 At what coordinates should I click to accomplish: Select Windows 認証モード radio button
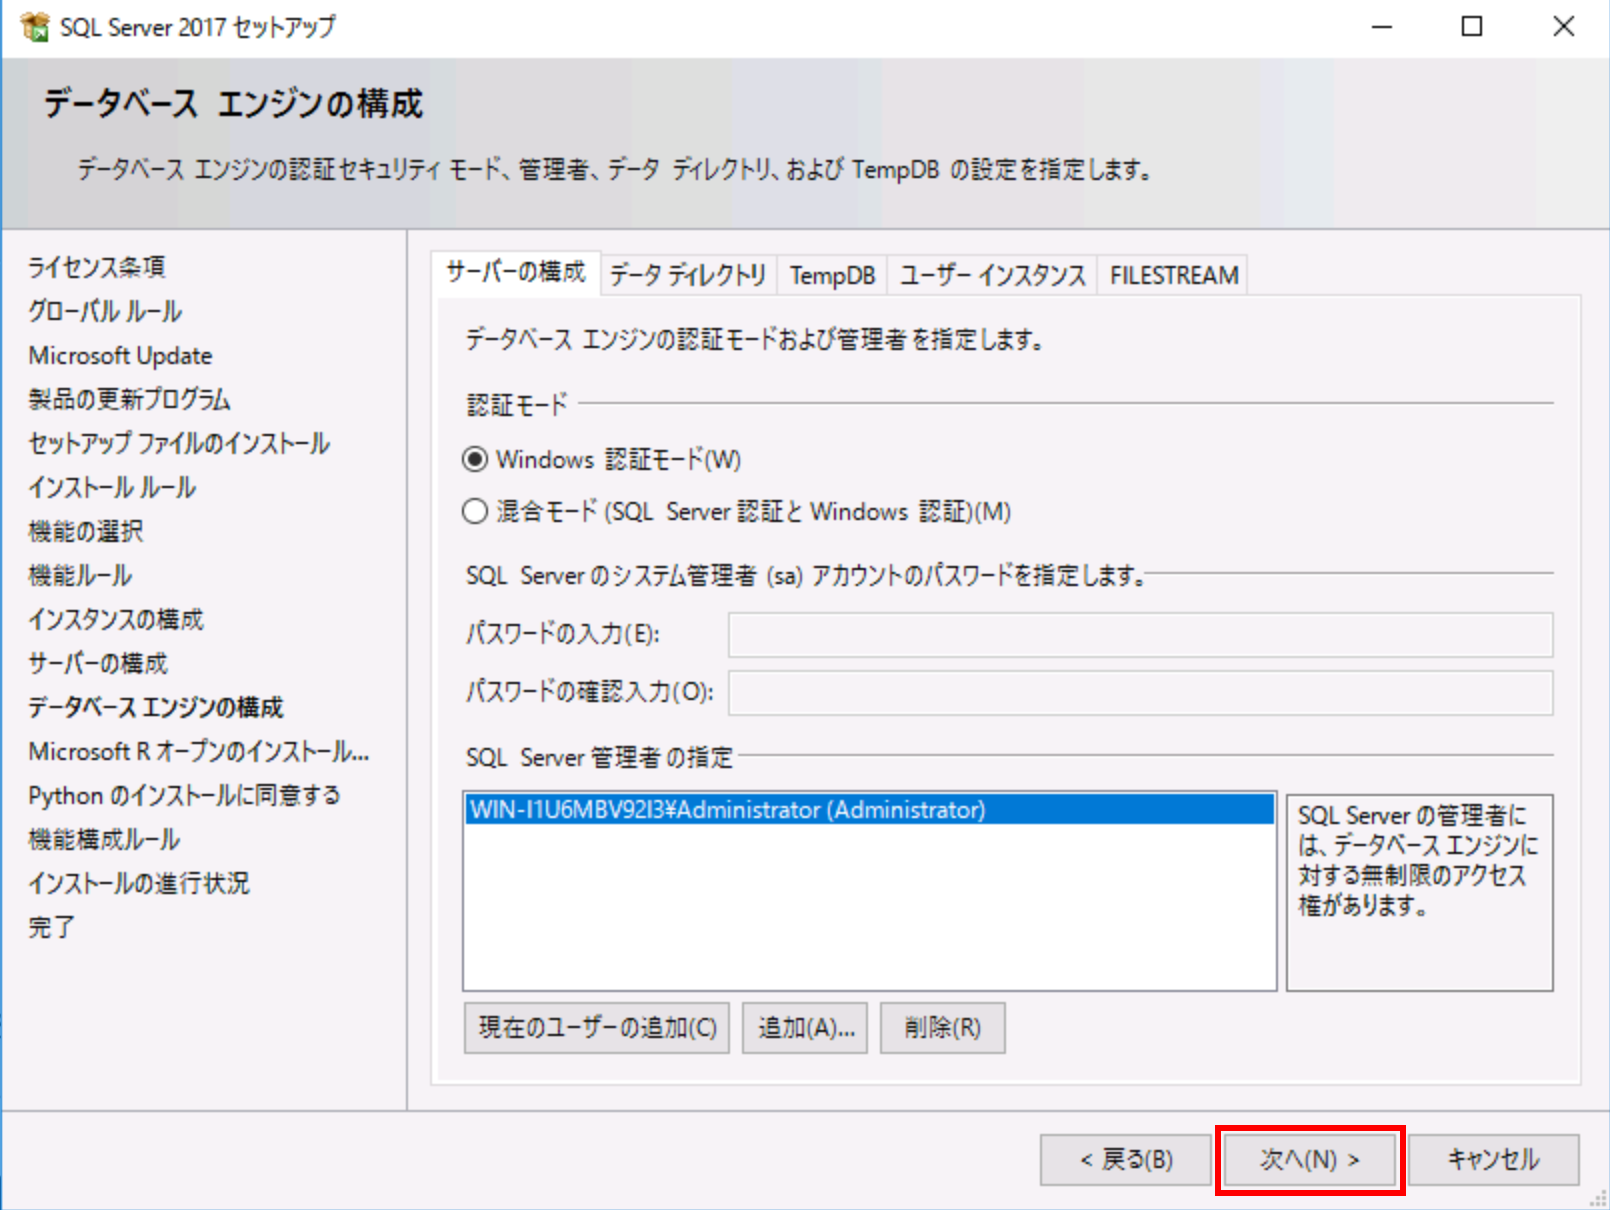pos(475,459)
